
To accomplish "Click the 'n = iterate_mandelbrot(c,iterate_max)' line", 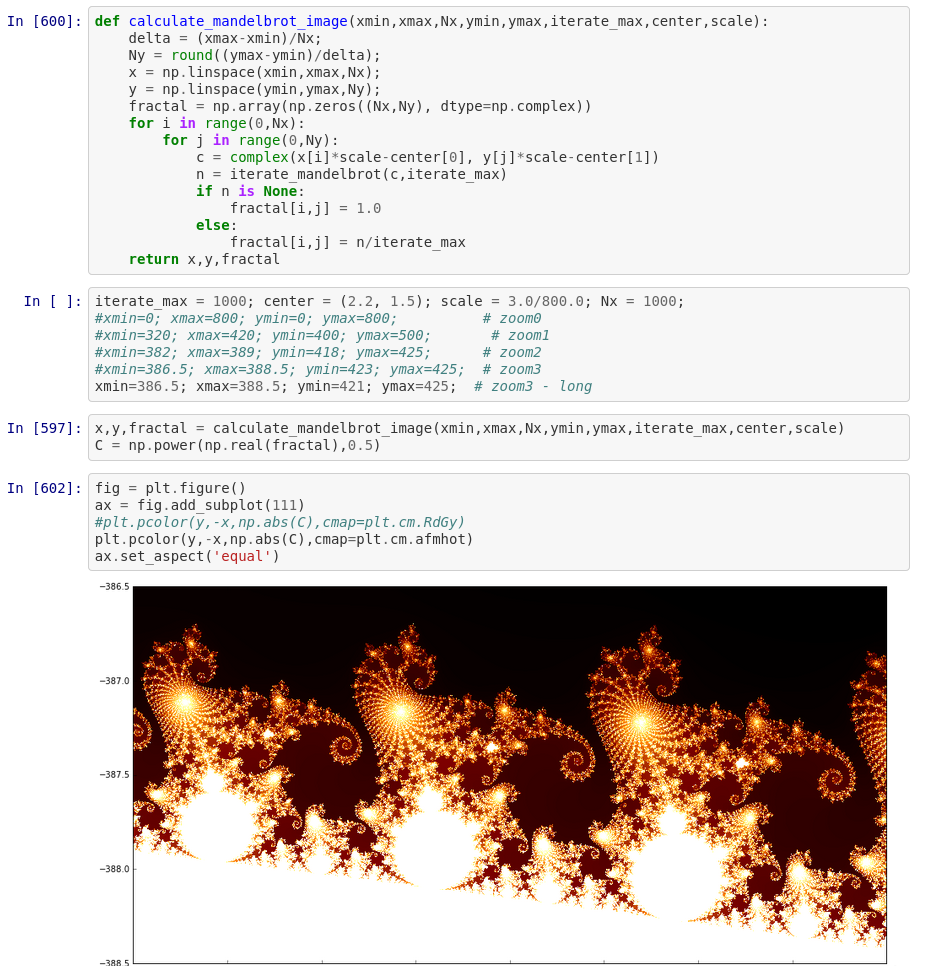I will point(351,174).
